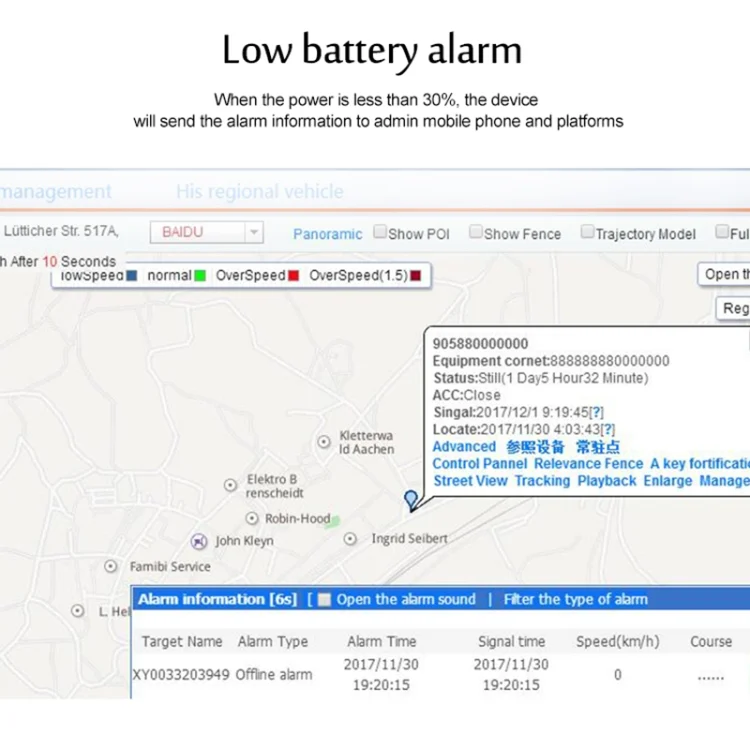Screen dimensions: 750x750
Task: Click the Playback link in popup
Action: [x=606, y=481]
